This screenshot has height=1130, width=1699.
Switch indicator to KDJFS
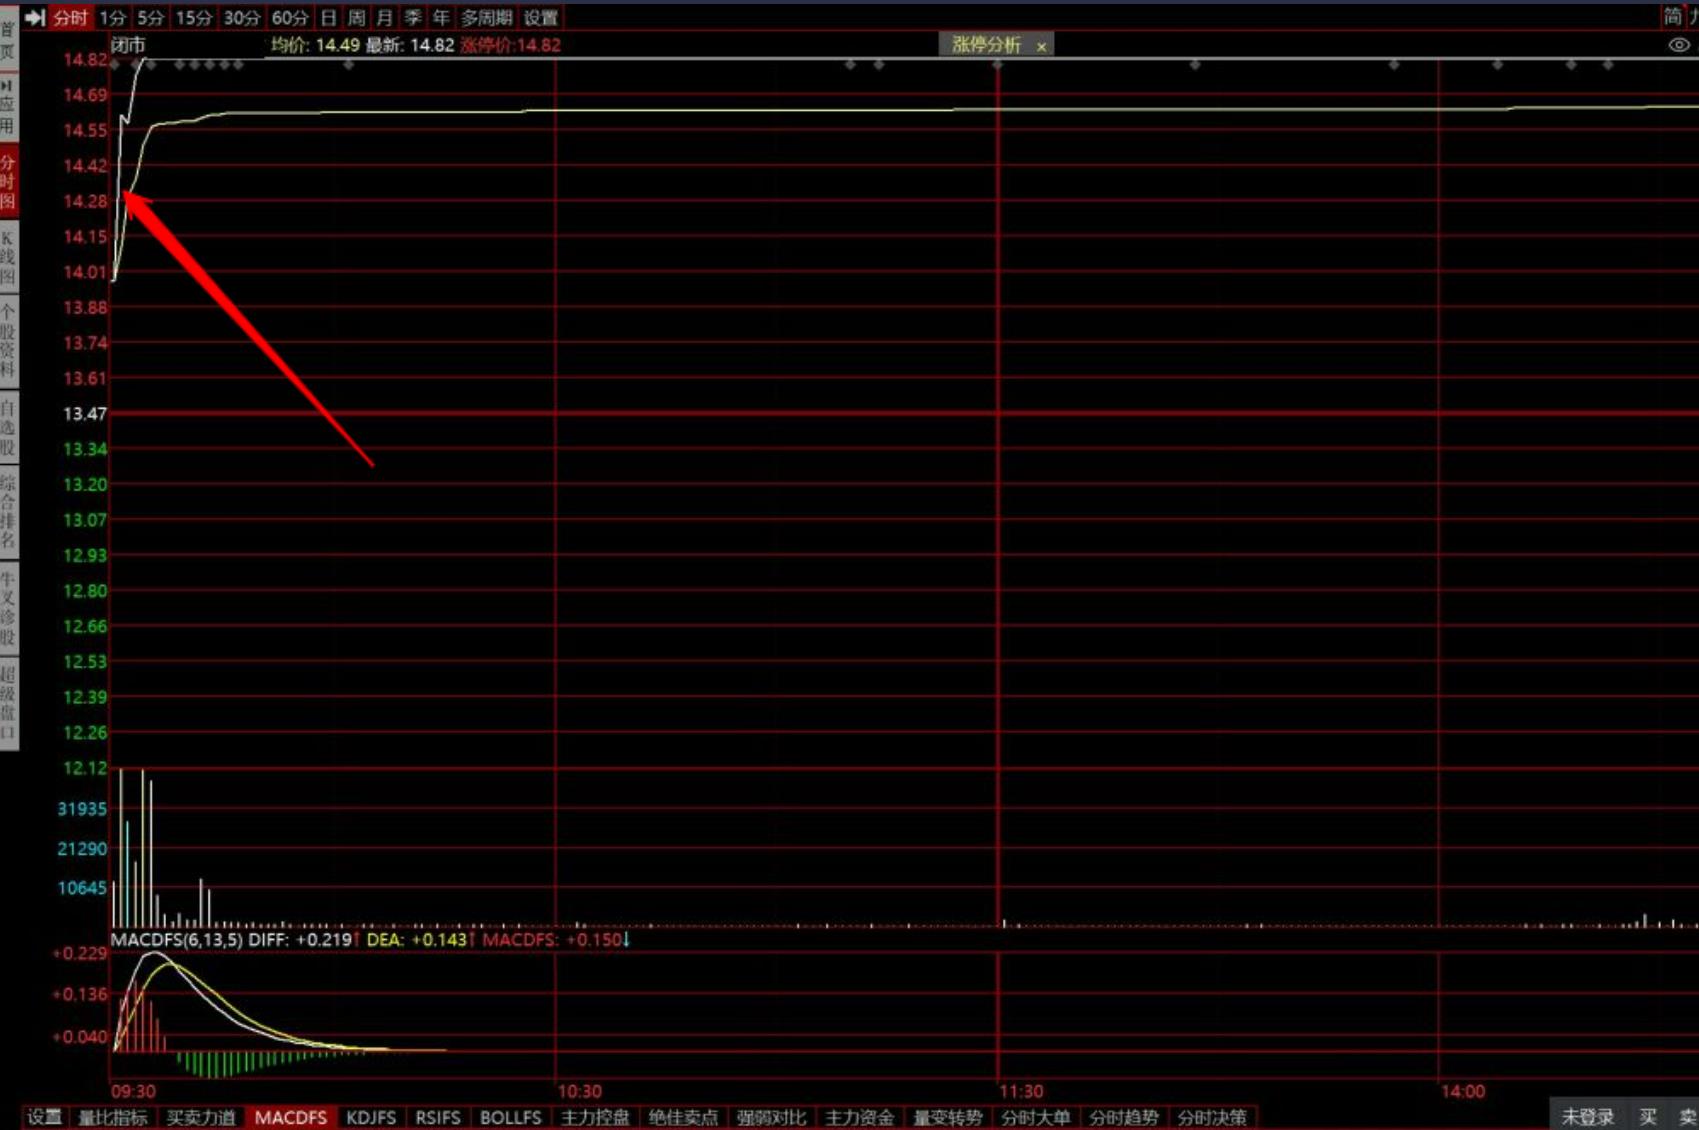pyautogui.click(x=371, y=1117)
